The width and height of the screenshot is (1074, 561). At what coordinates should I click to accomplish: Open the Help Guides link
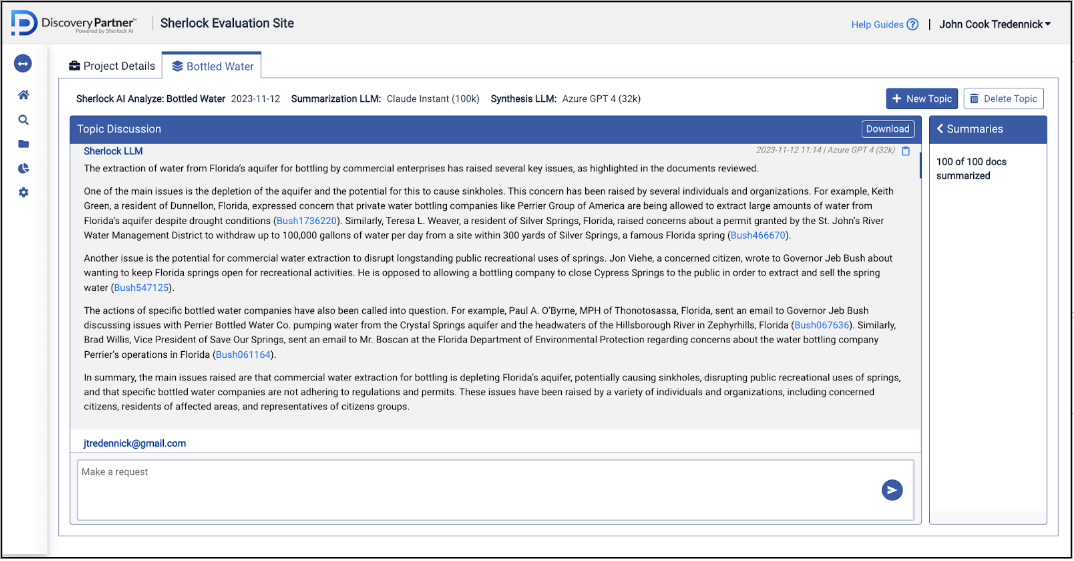click(884, 24)
